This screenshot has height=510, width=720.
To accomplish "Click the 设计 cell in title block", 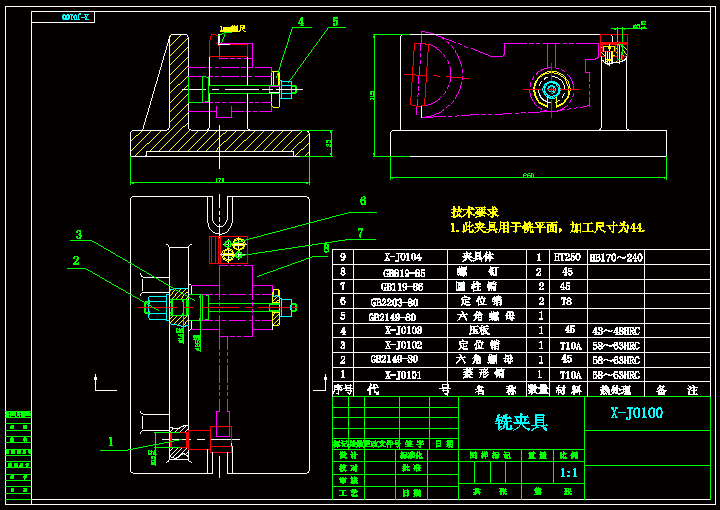I will point(348,455).
